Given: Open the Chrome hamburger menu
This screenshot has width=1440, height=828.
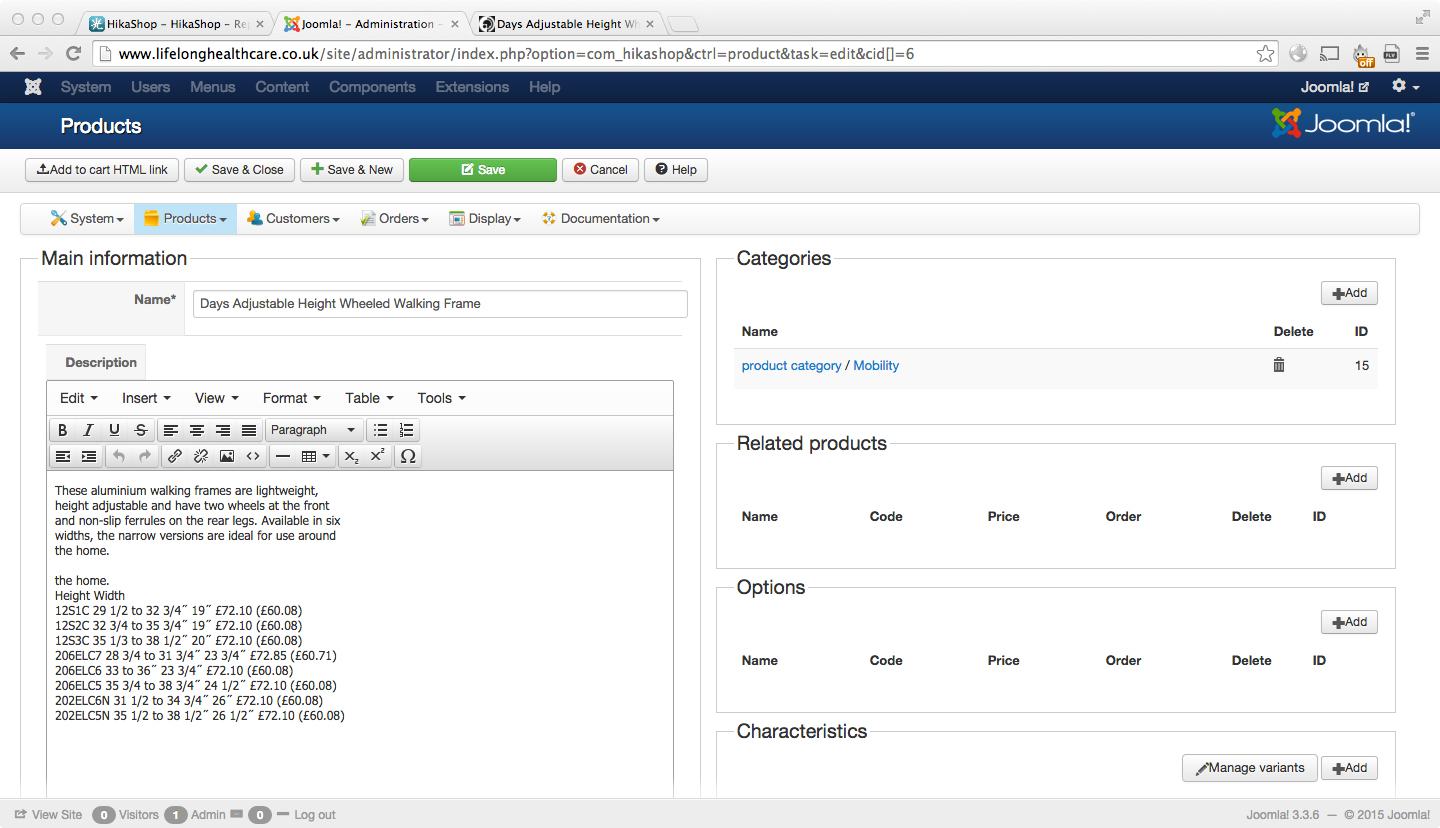Looking at the screenshot, I should click(1422, 54).
